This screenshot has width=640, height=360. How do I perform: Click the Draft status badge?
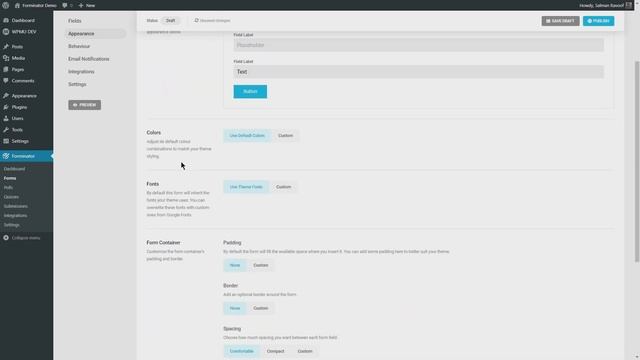click(170, 20)
